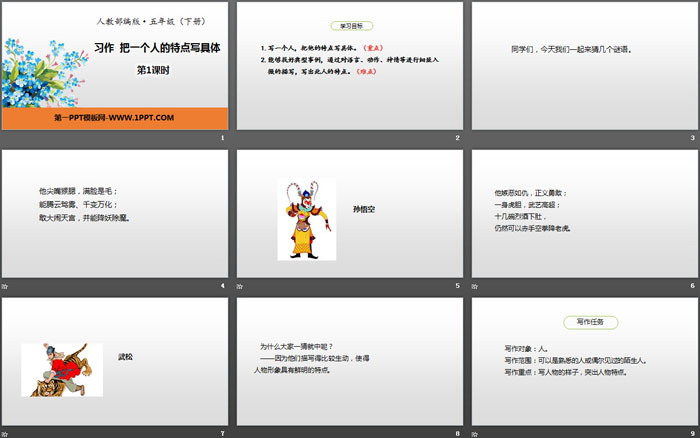The height and width of the screenshot is (438, 700).
Task: Click the slide number 5 label
Action: click(x=457, y=286)
